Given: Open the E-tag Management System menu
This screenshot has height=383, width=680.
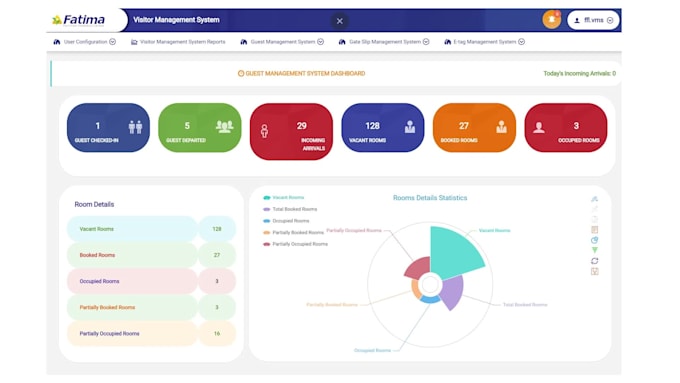Looking at the screenshot, I should point(484,42).
